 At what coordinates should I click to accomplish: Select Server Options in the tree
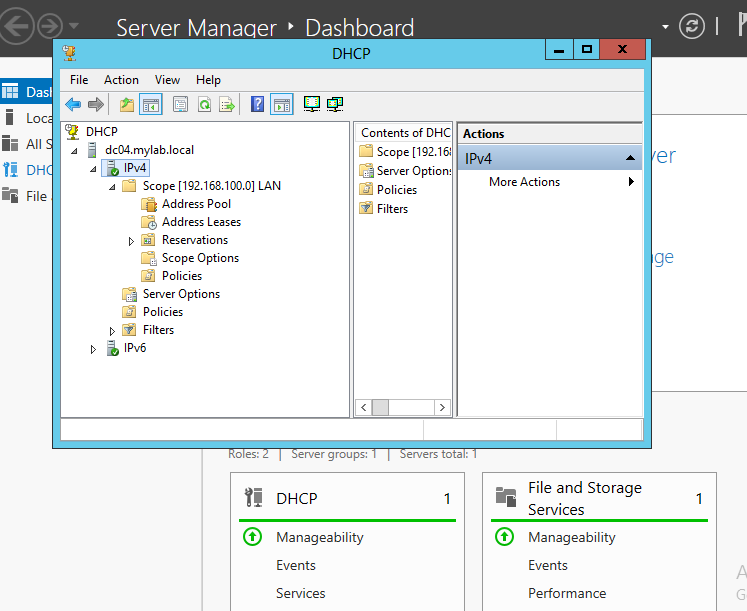[x=182, y=294]
